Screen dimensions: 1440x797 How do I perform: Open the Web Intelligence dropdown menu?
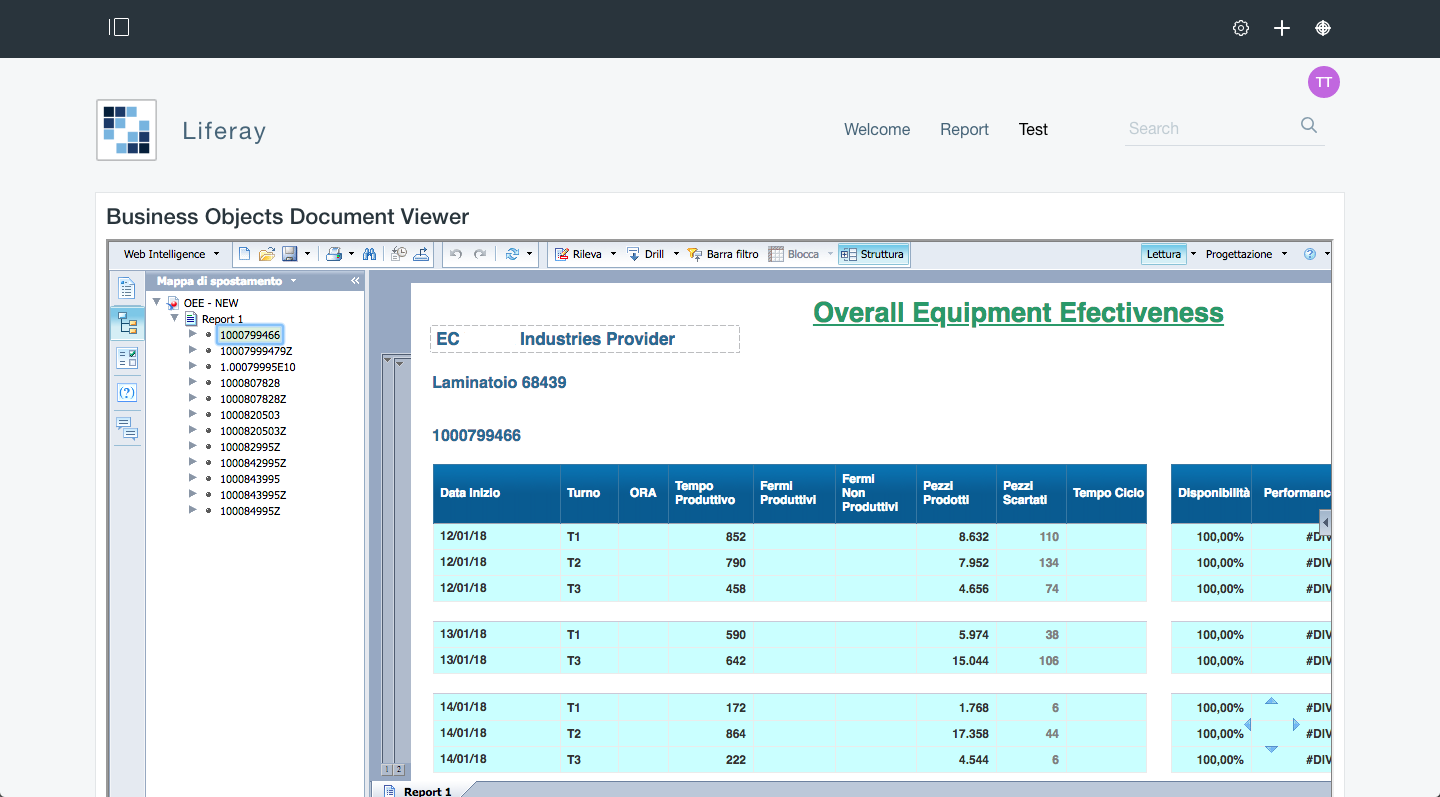(164, 254)
